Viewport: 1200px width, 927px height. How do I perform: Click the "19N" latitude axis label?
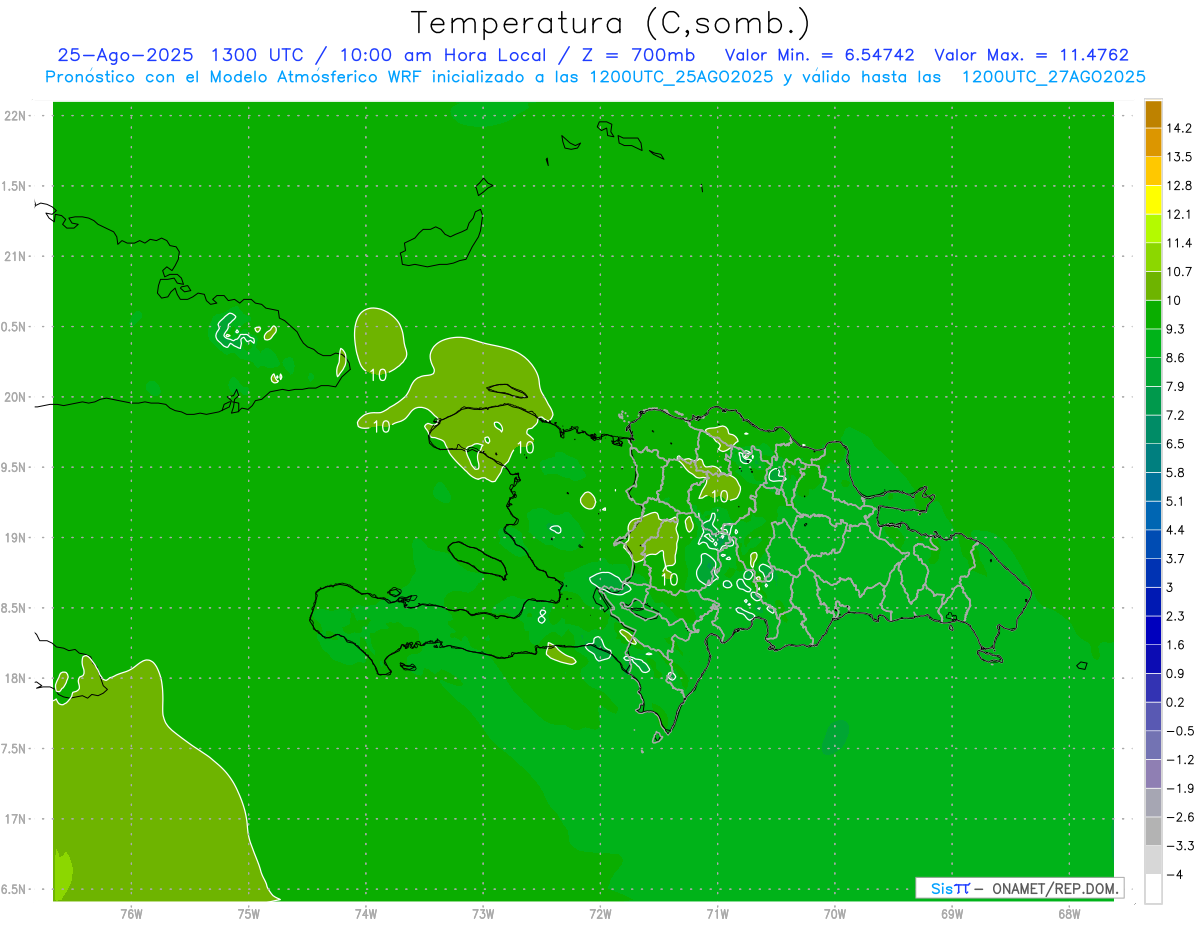pyautogui.click(x=16, y=538)
